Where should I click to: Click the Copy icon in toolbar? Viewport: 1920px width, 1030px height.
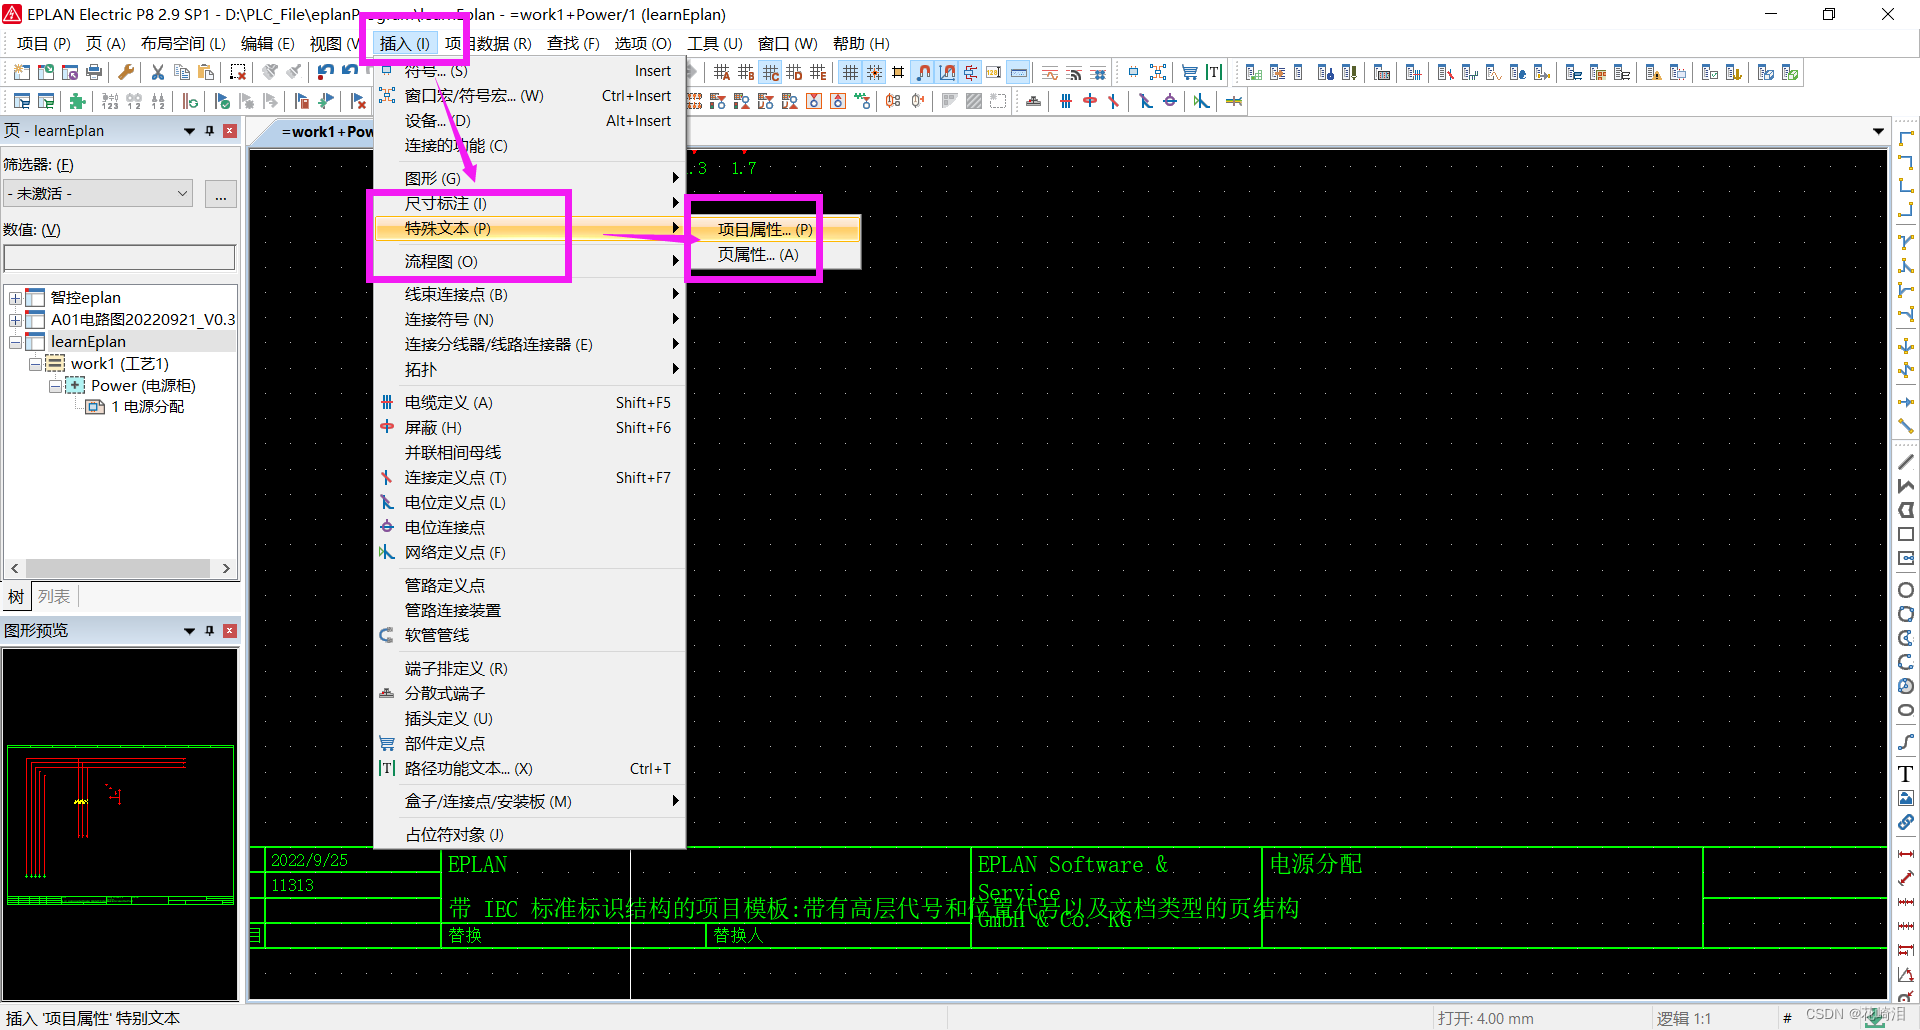(x=182, y=72)
